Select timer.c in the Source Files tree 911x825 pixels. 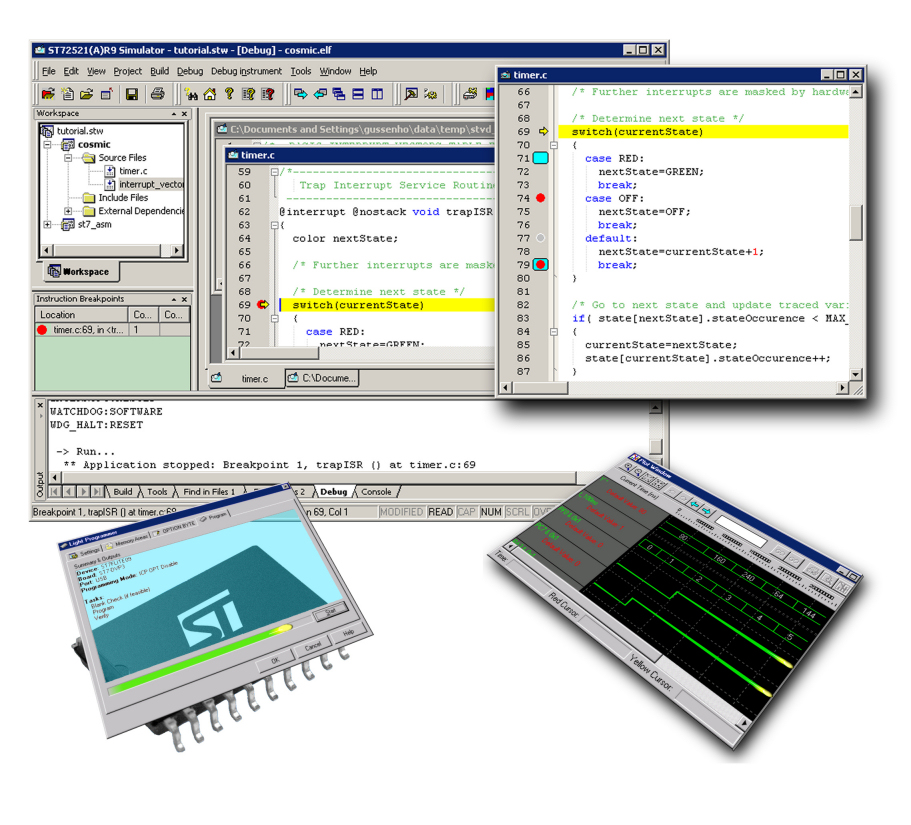[132, 171]
